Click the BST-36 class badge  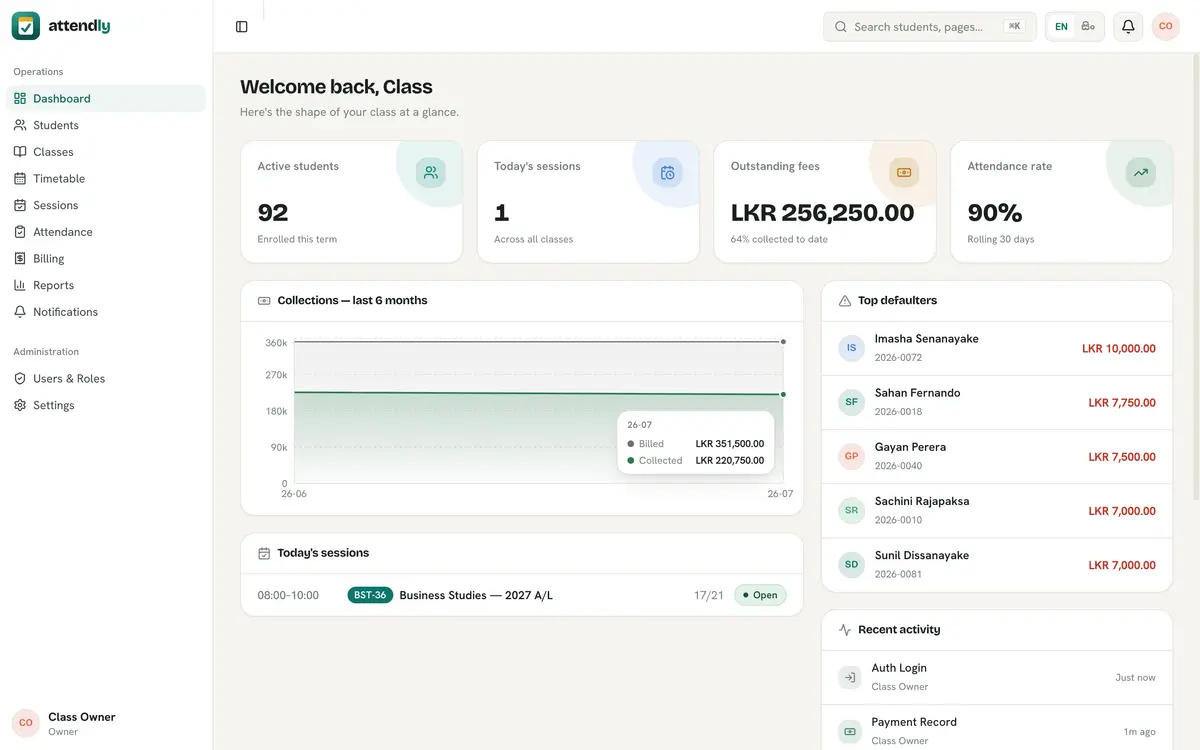pos(370,595)
